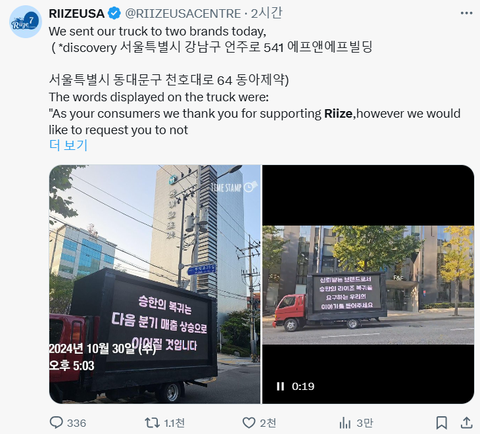Click the retweet arrows icon
Screen dimensions: 480x434
(152, 423)
